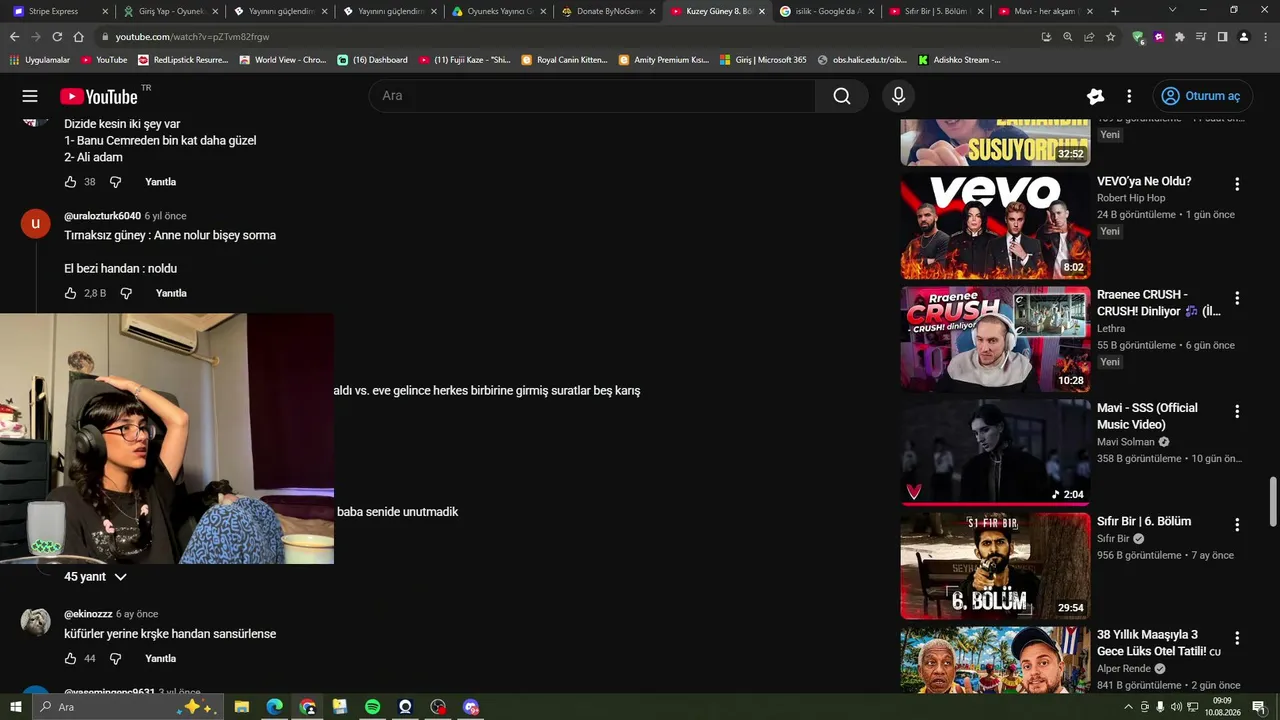Viewport: 1280px width, 720px height.
Task: Open the Windows notification center
Action: point(1259,707)
